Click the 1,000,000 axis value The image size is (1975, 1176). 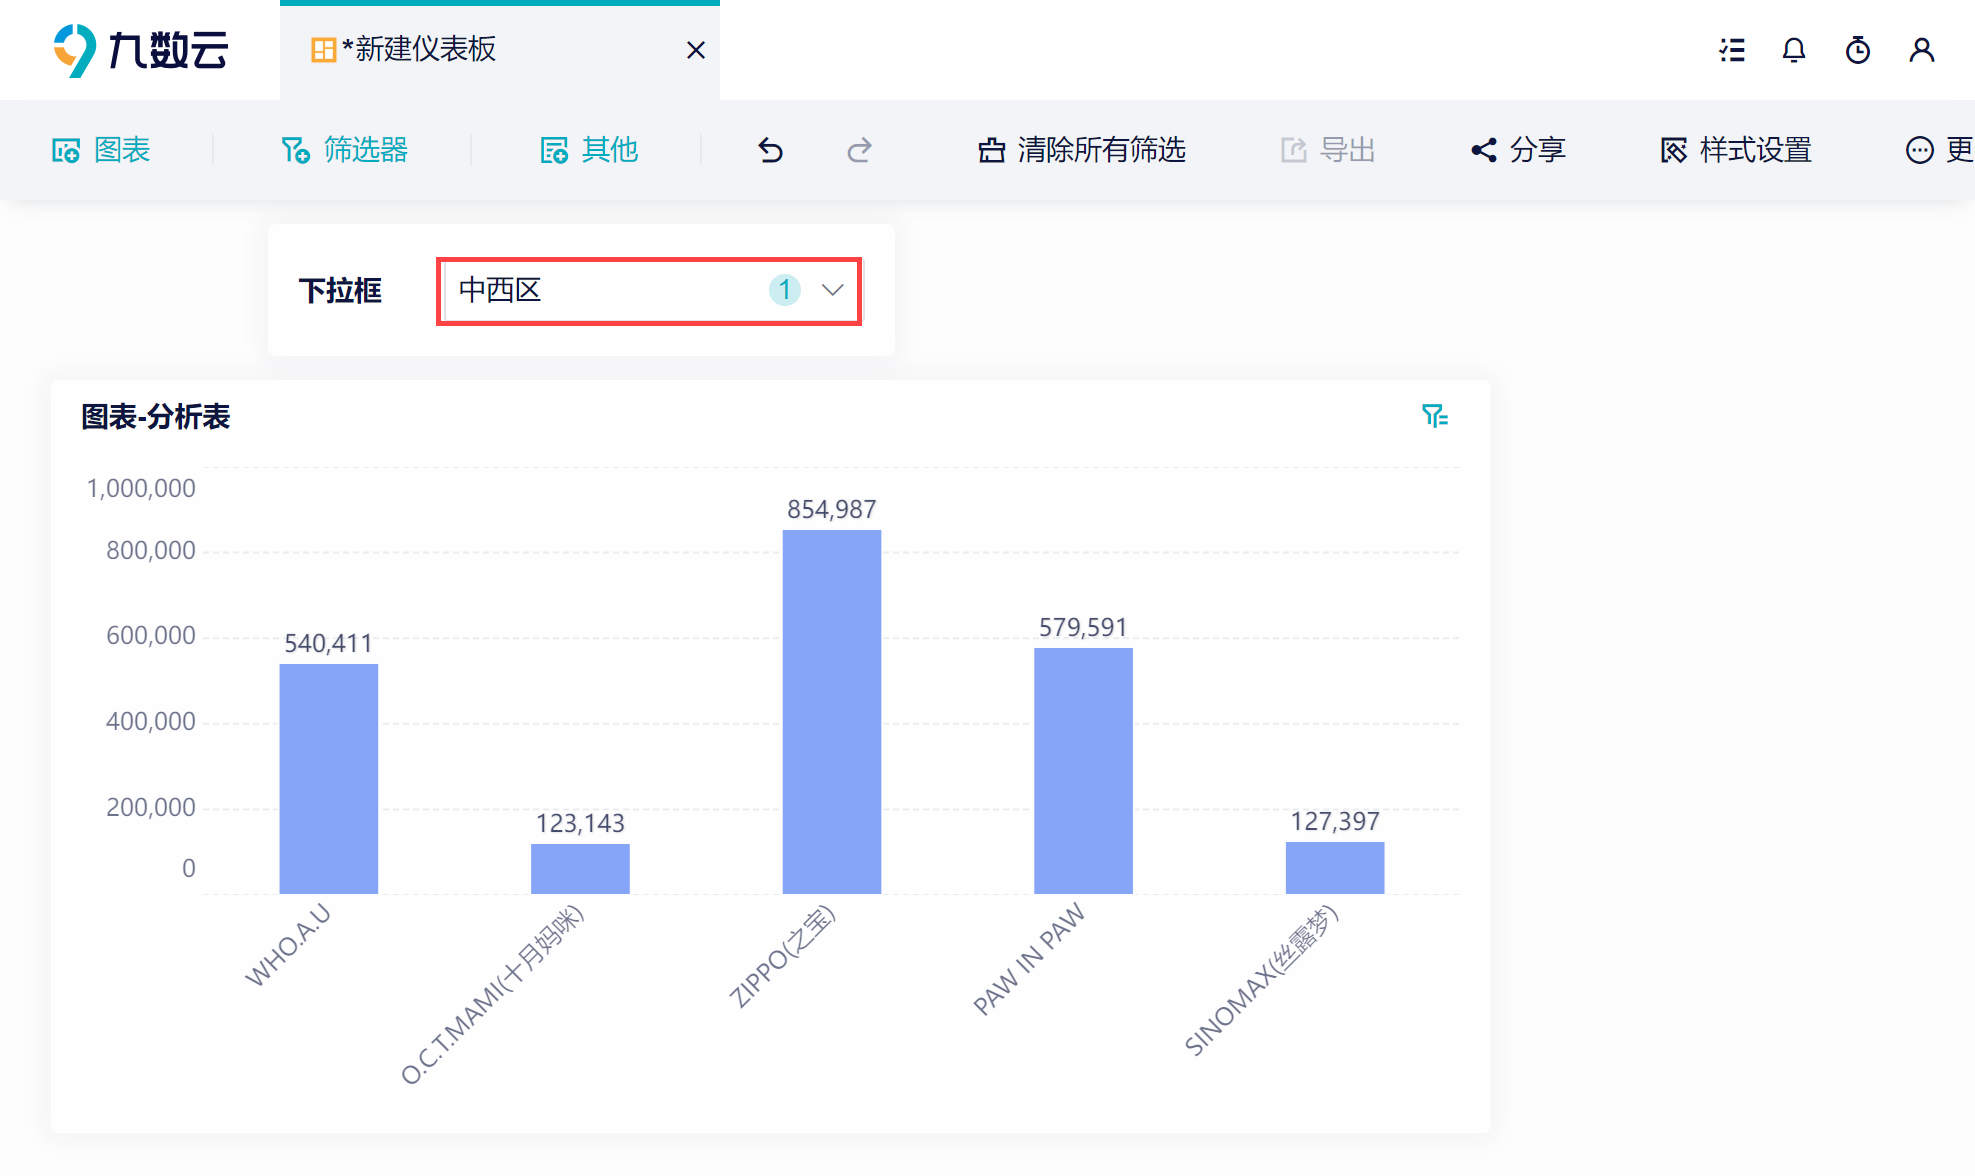[x=141, y=489]
